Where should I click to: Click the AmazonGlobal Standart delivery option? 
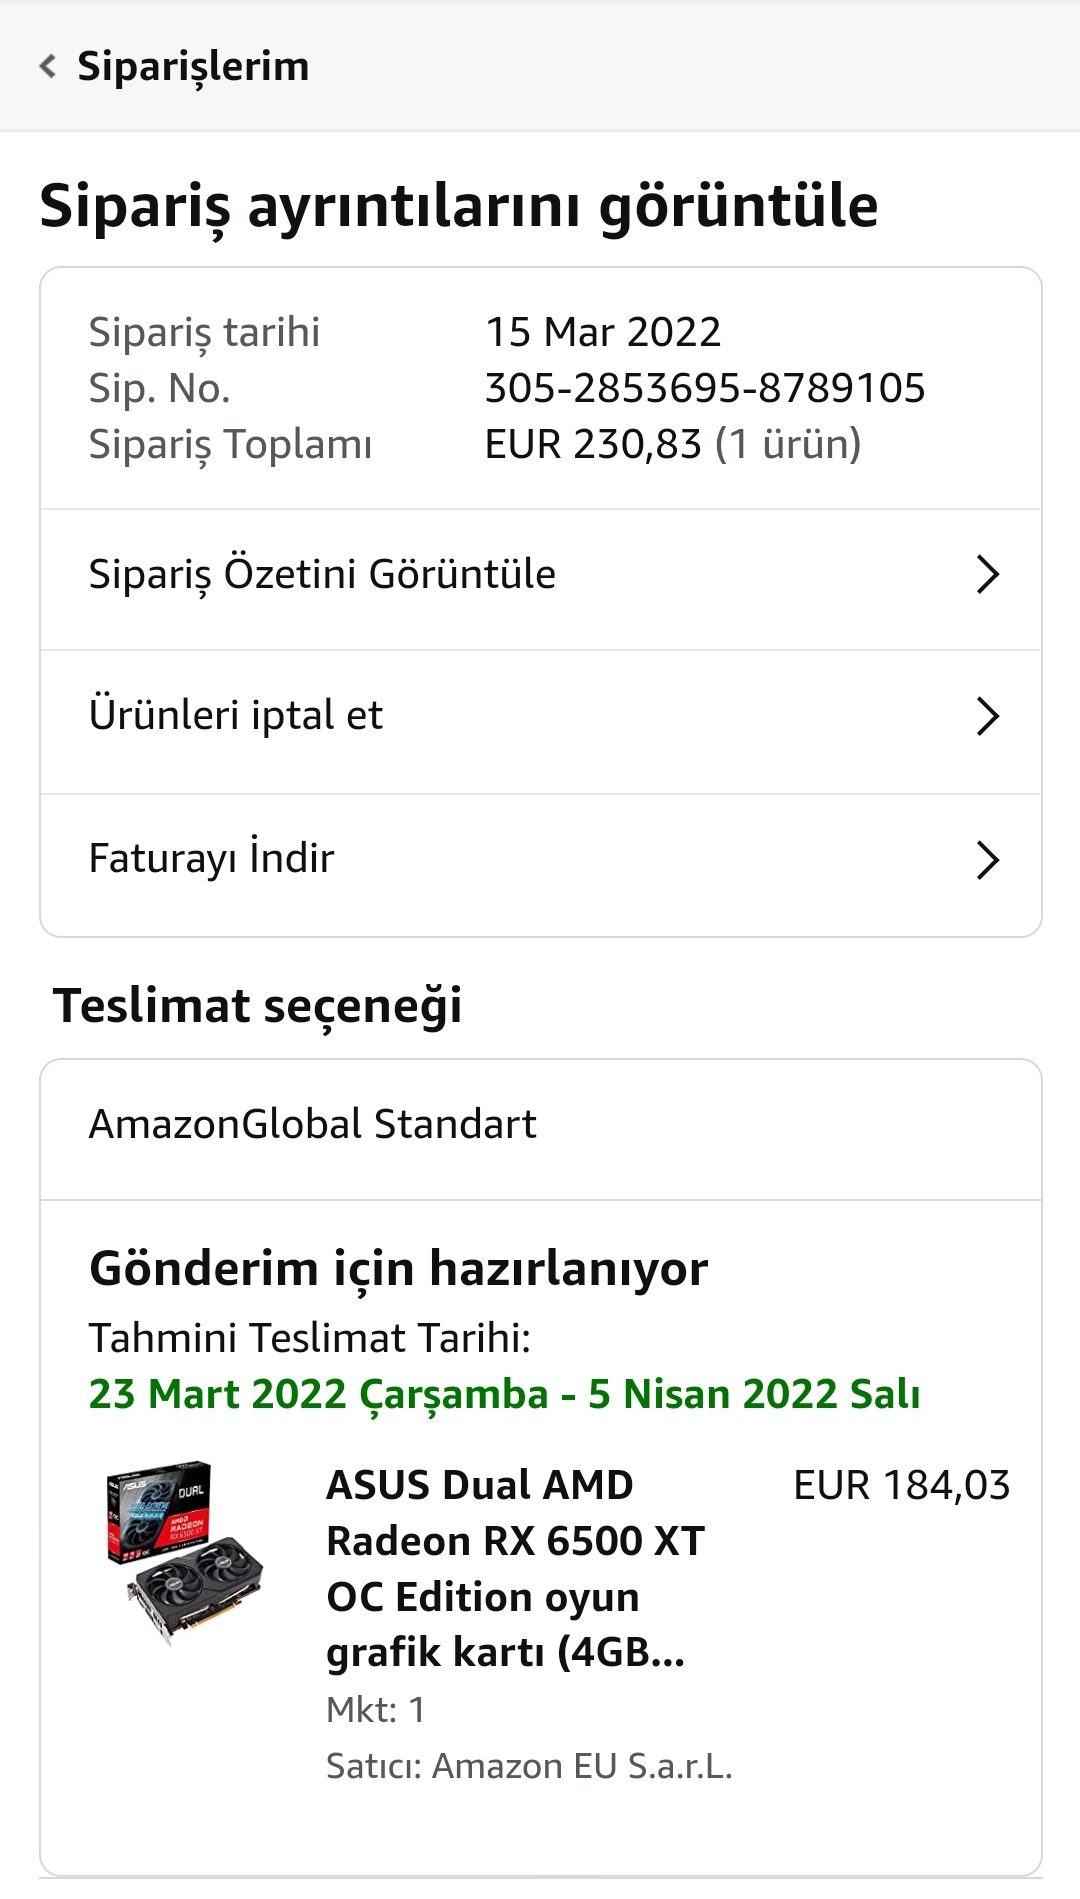(313, 1125)
